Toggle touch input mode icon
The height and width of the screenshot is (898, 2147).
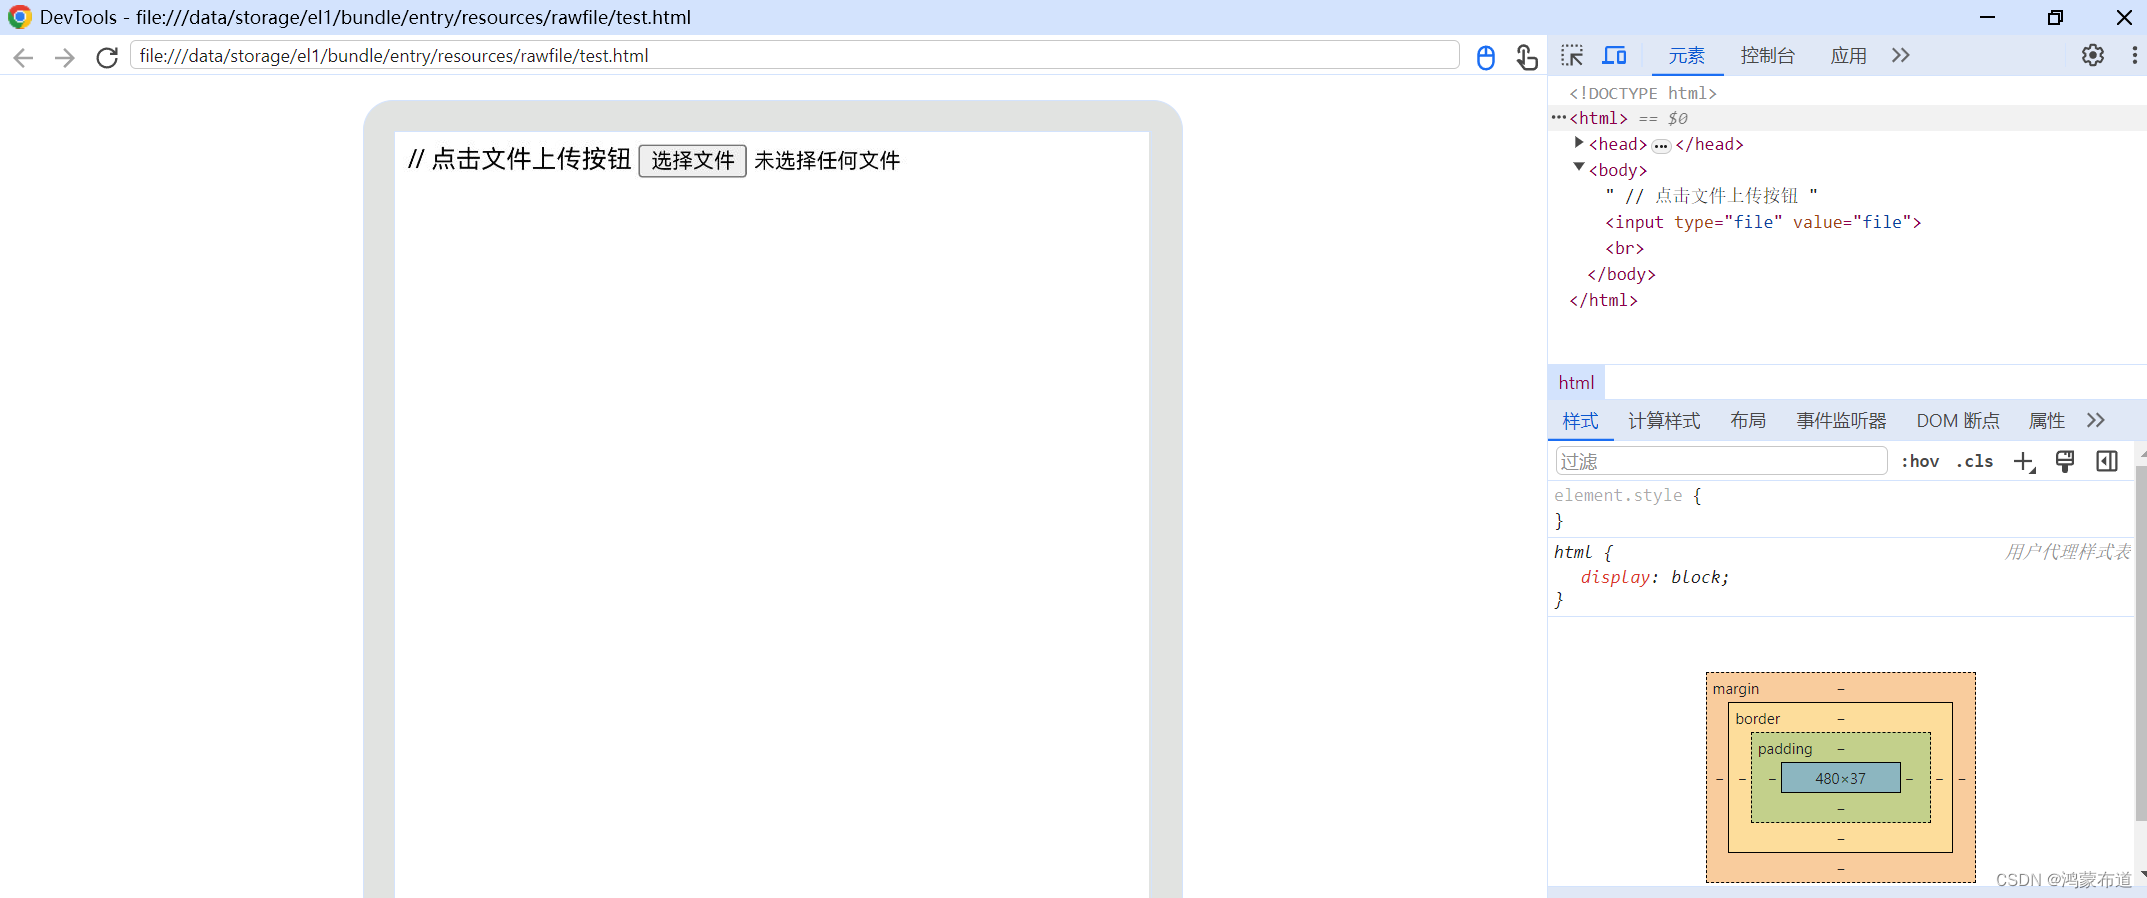[1526, 57]
